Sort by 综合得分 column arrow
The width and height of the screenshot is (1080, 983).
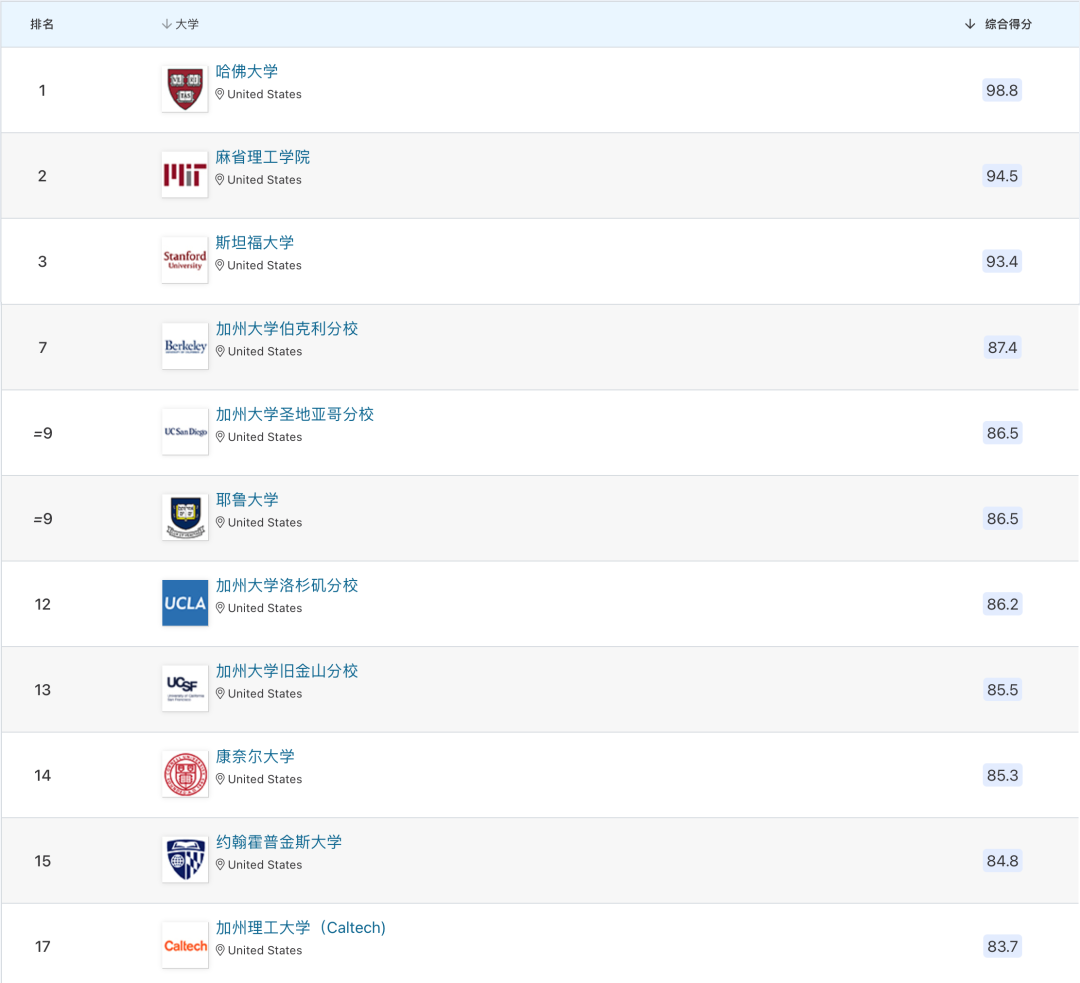pos(970,24)
